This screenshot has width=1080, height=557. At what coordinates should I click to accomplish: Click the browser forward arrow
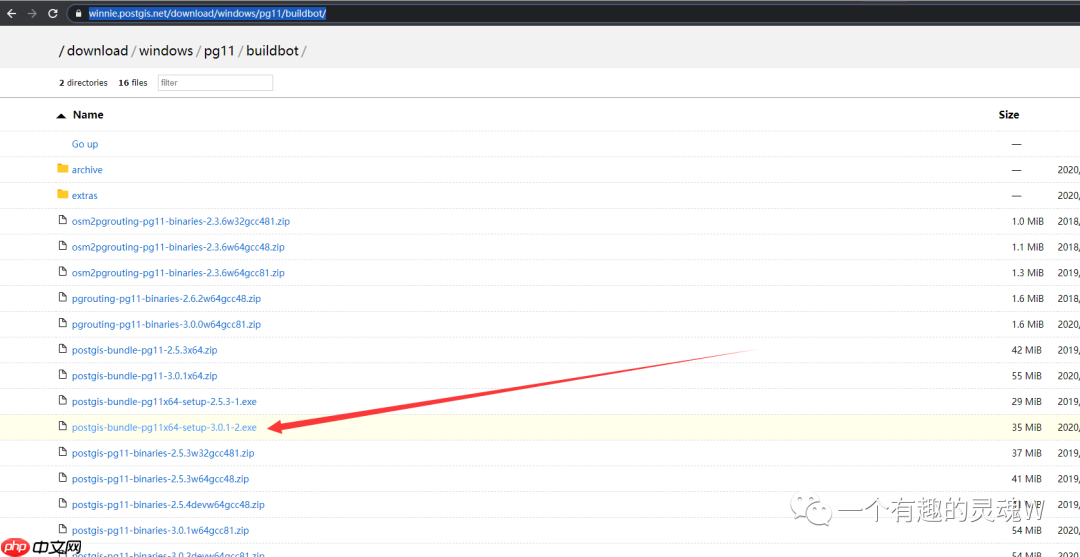click(32, 13)
